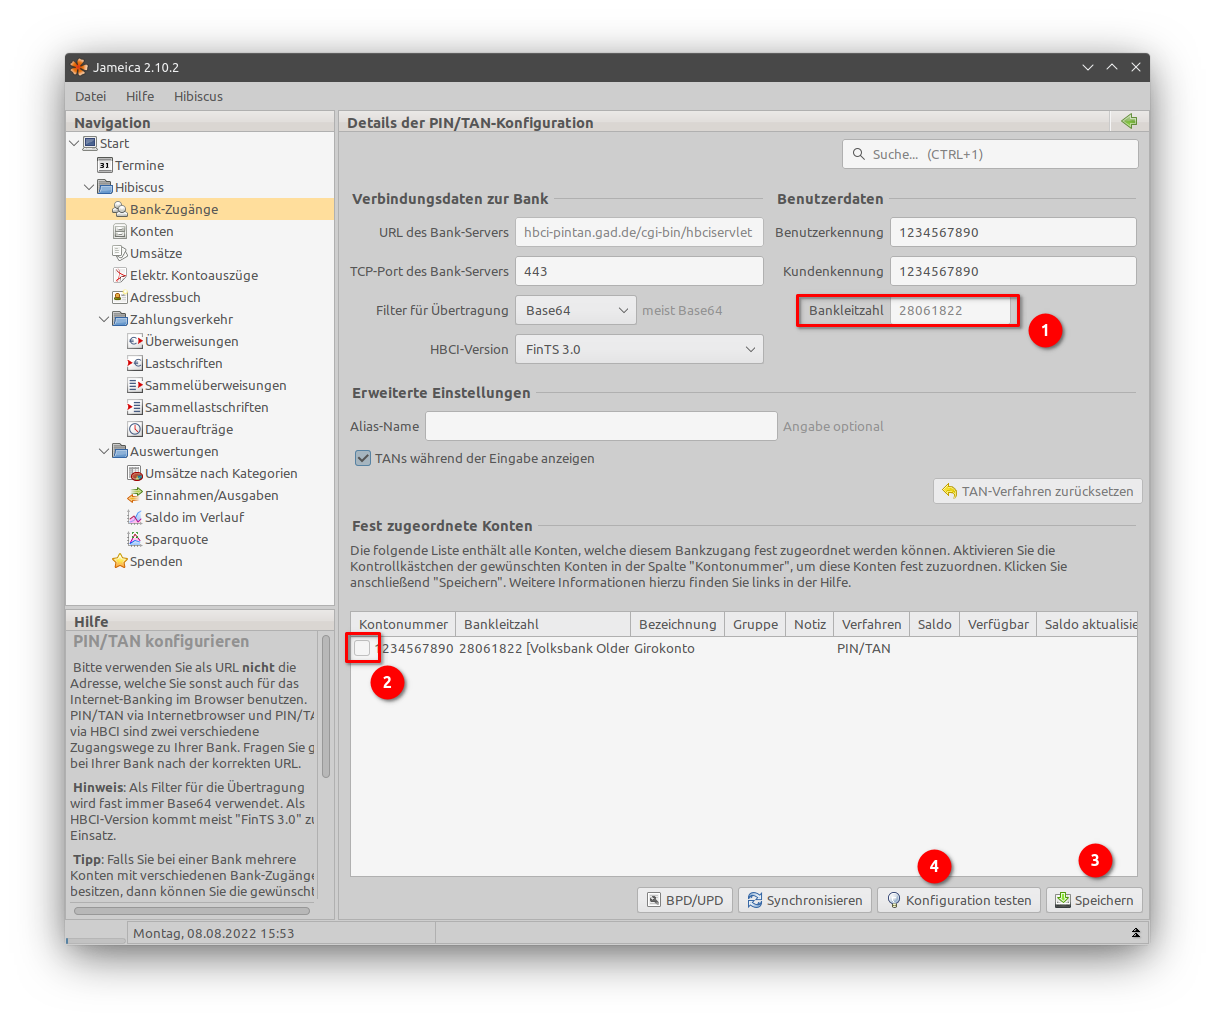The image size is (1215, 1022).
Task: Click the URL des Bank-Servers field
Action: coord(639,232)
